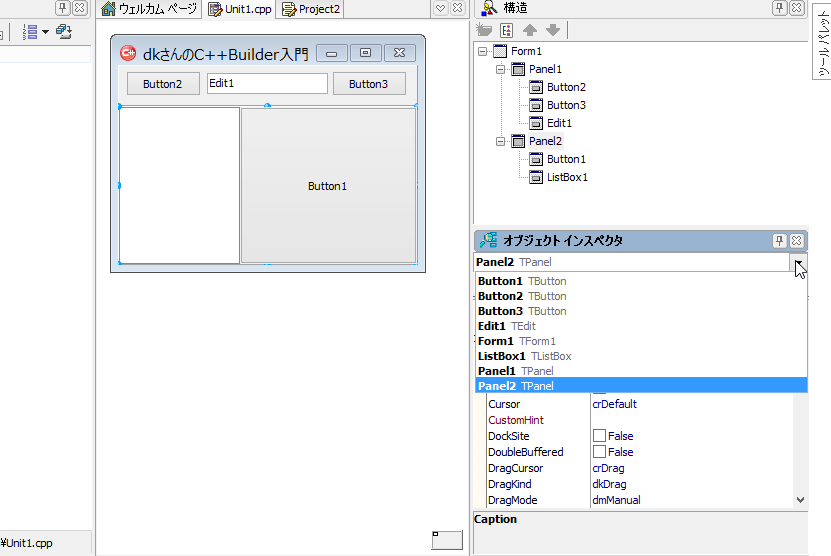This screenshot has height=556, width=831.
Task: Toggle the DoubleBuffered checkbox
Action: point(599,452)
